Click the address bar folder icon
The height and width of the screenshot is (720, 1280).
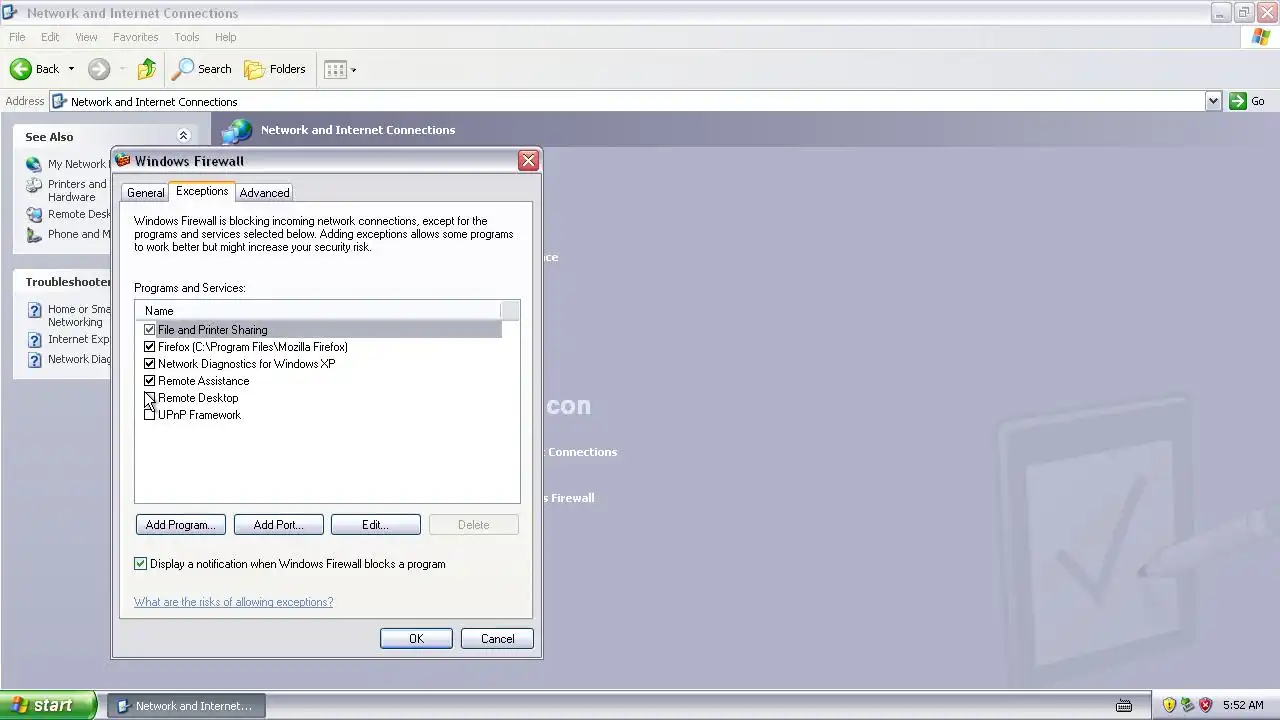59,101
